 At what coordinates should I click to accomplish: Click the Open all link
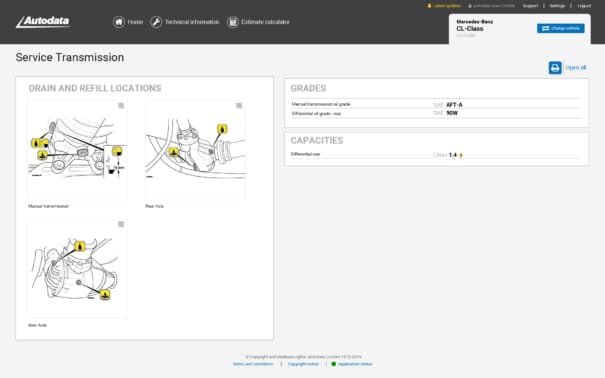[576, 68]
